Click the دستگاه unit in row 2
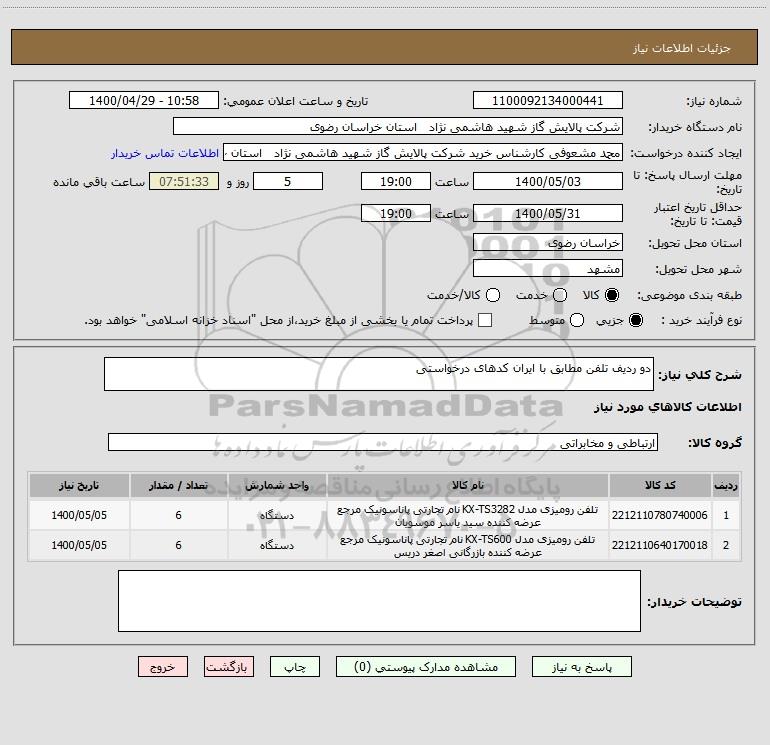This screenshot has height=745, width=770. [x=276, y=546]
